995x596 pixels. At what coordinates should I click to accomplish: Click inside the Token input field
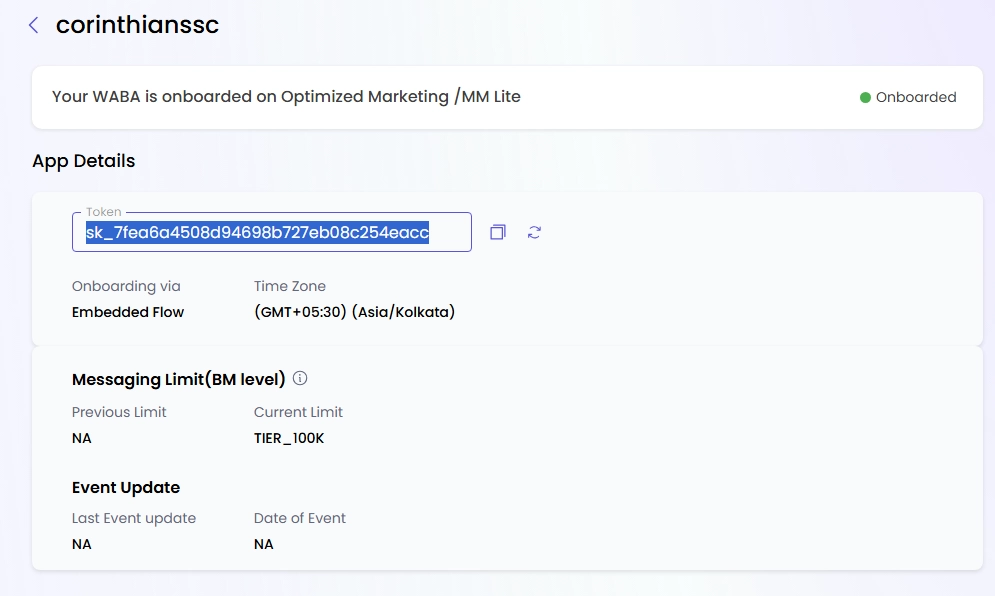270,232
